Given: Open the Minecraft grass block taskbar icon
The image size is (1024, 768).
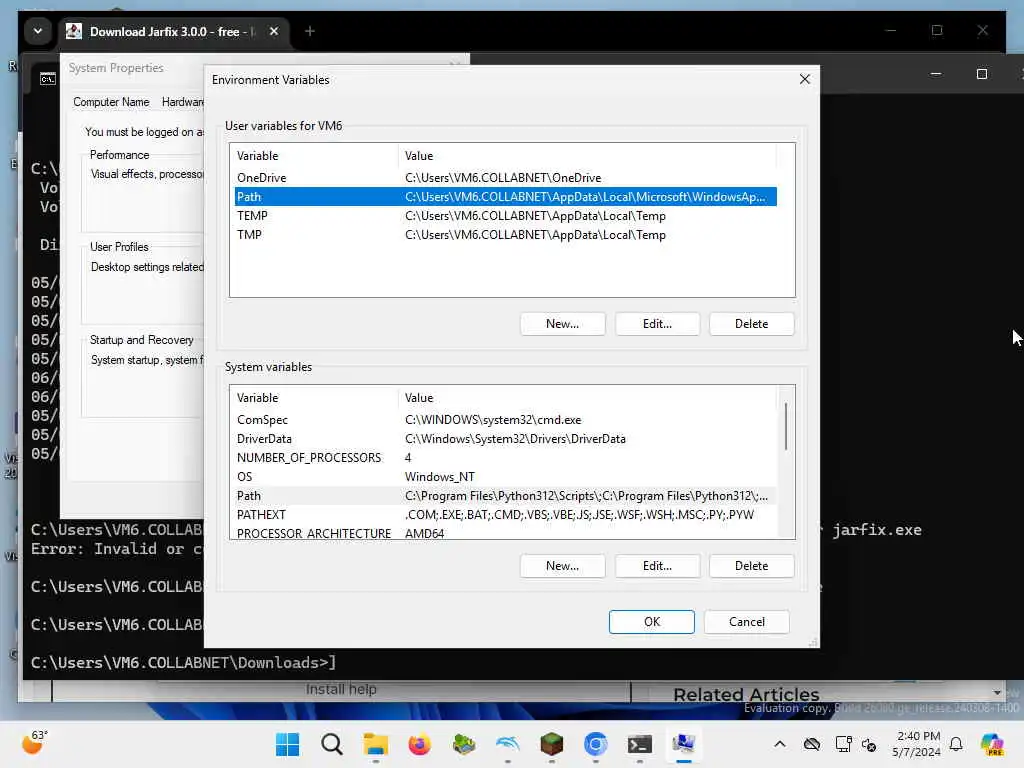Looking at the screenshot, I should (x=552, y=744).
